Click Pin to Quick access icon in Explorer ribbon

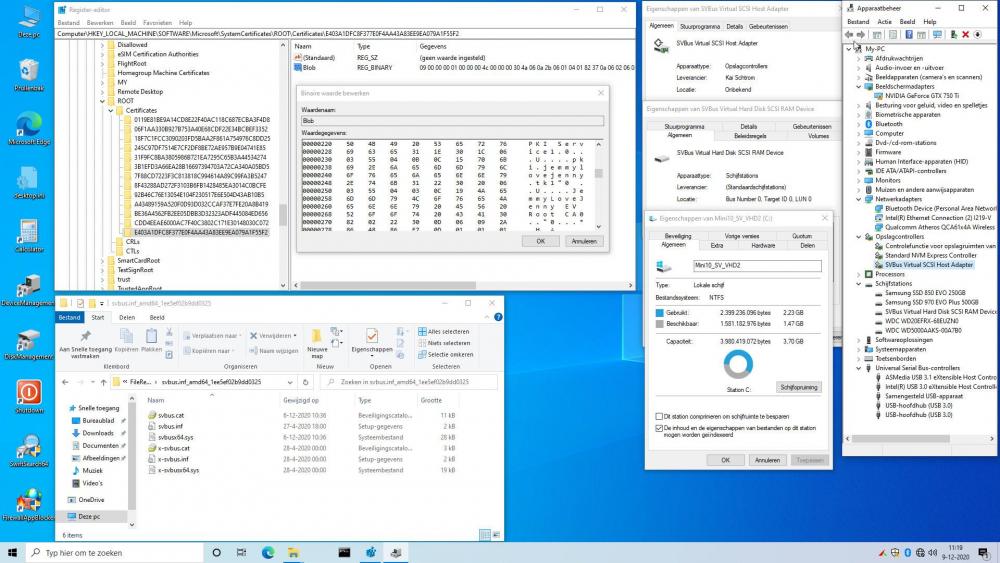pyautogui.click(x=85, y=336)
